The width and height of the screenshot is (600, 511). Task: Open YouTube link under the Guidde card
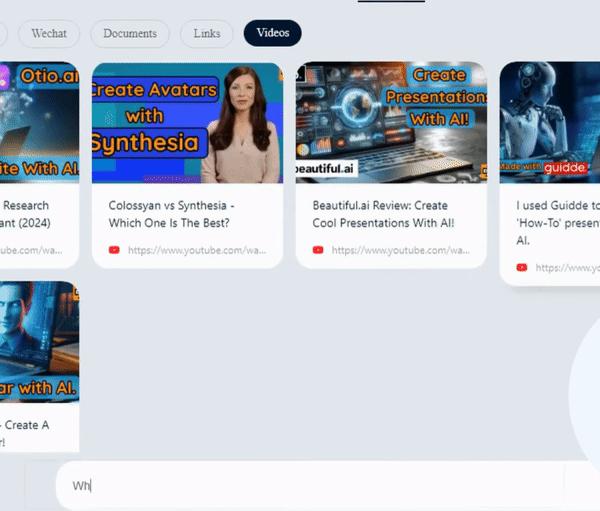click(567, 268)
